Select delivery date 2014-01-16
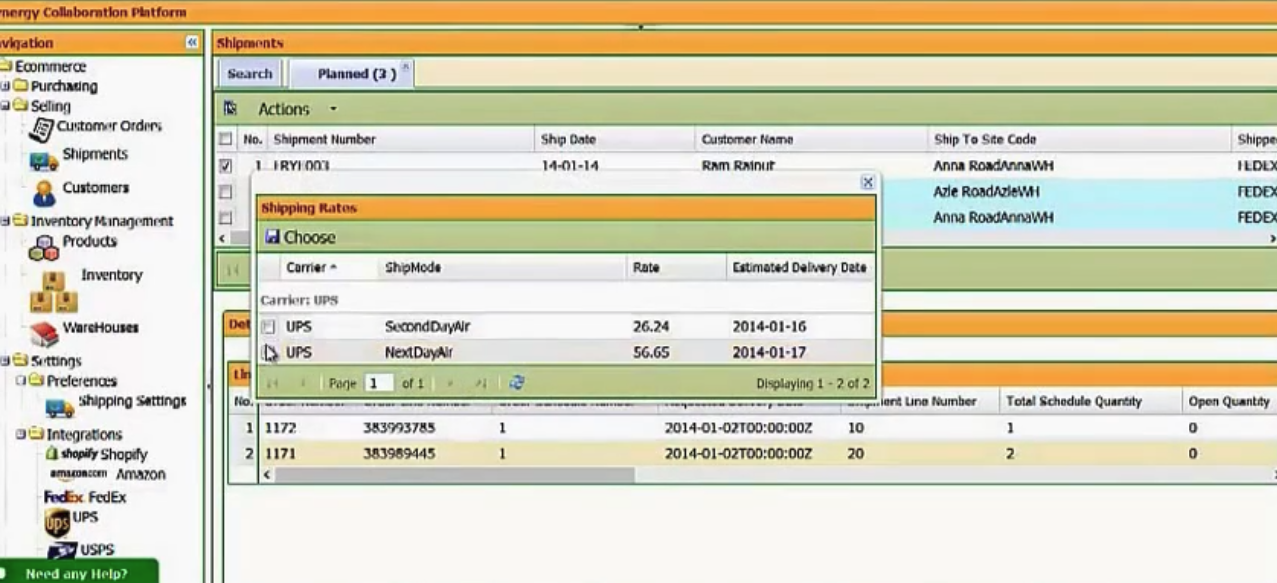 (x=769, y=326)
